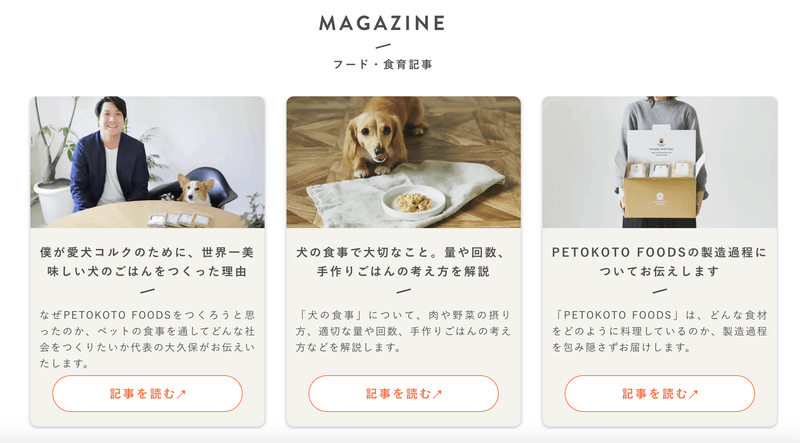
Task: Click the slash divider in the 製造過程 card
Action: pos(660,291)
